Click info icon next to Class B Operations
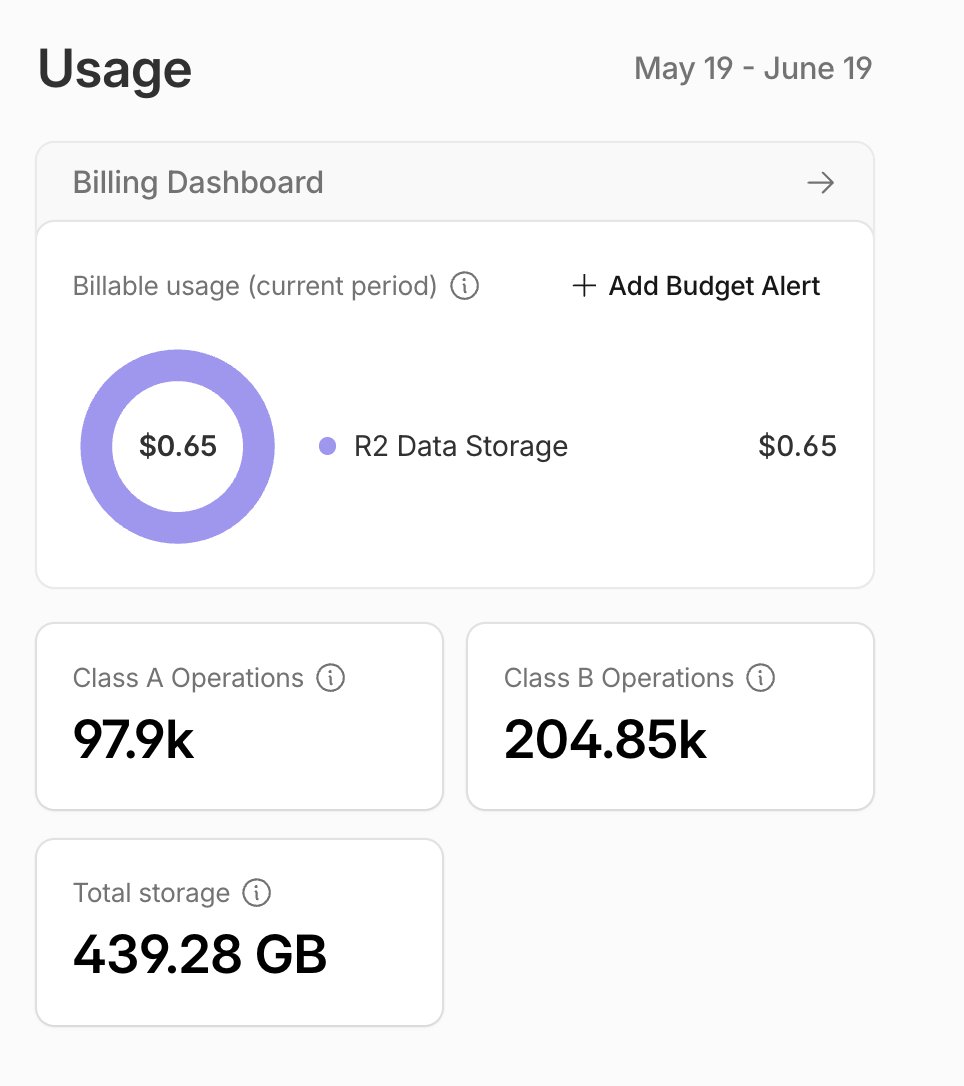The image size is (964, 1086). pyautogui.click(x=760, y=677)
